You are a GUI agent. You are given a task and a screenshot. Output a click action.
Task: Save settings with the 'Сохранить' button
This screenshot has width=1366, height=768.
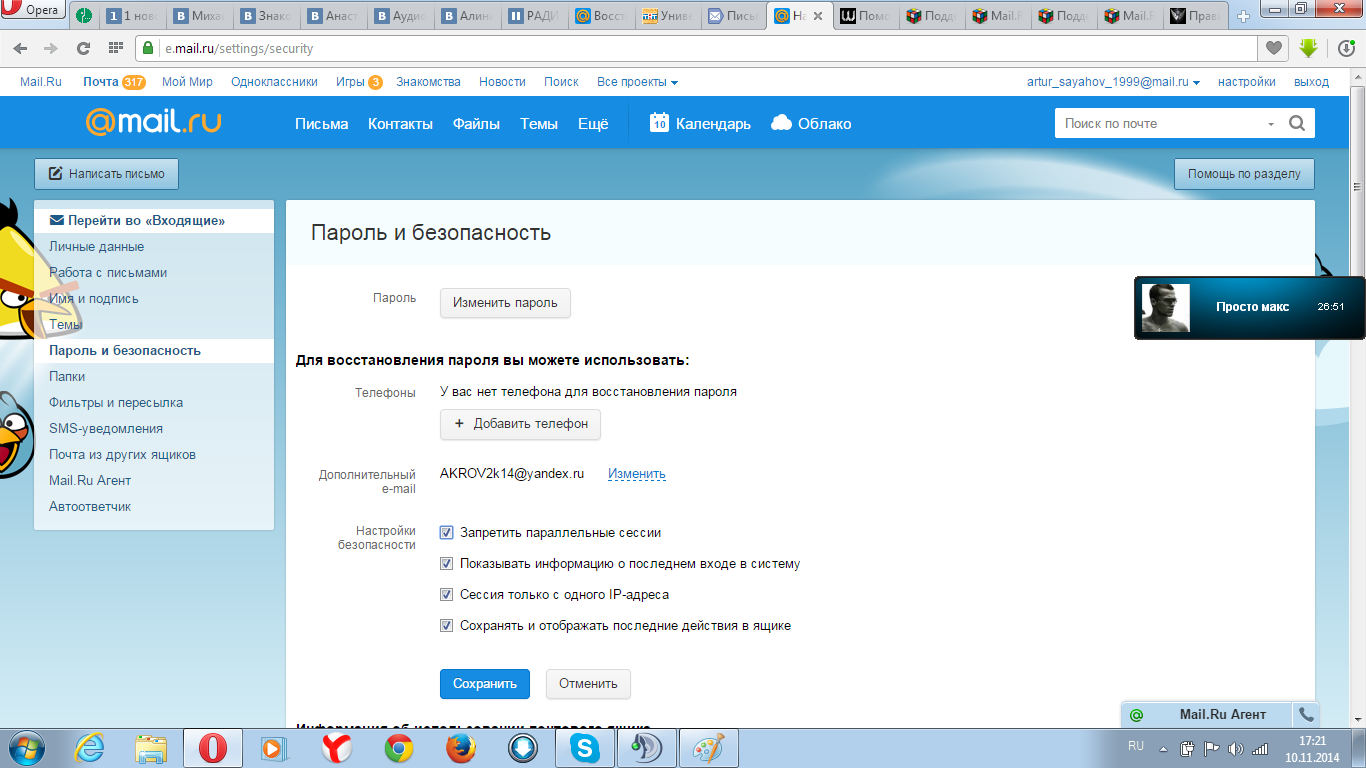pyautogui.click(x=485, y=684)
